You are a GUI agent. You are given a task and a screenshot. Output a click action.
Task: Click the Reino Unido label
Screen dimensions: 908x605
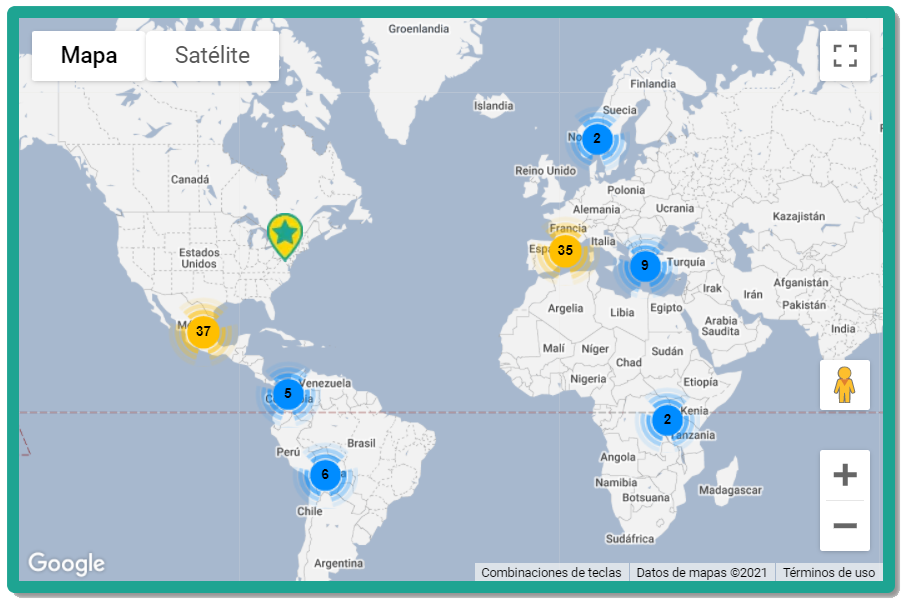[x=545, y=171]
